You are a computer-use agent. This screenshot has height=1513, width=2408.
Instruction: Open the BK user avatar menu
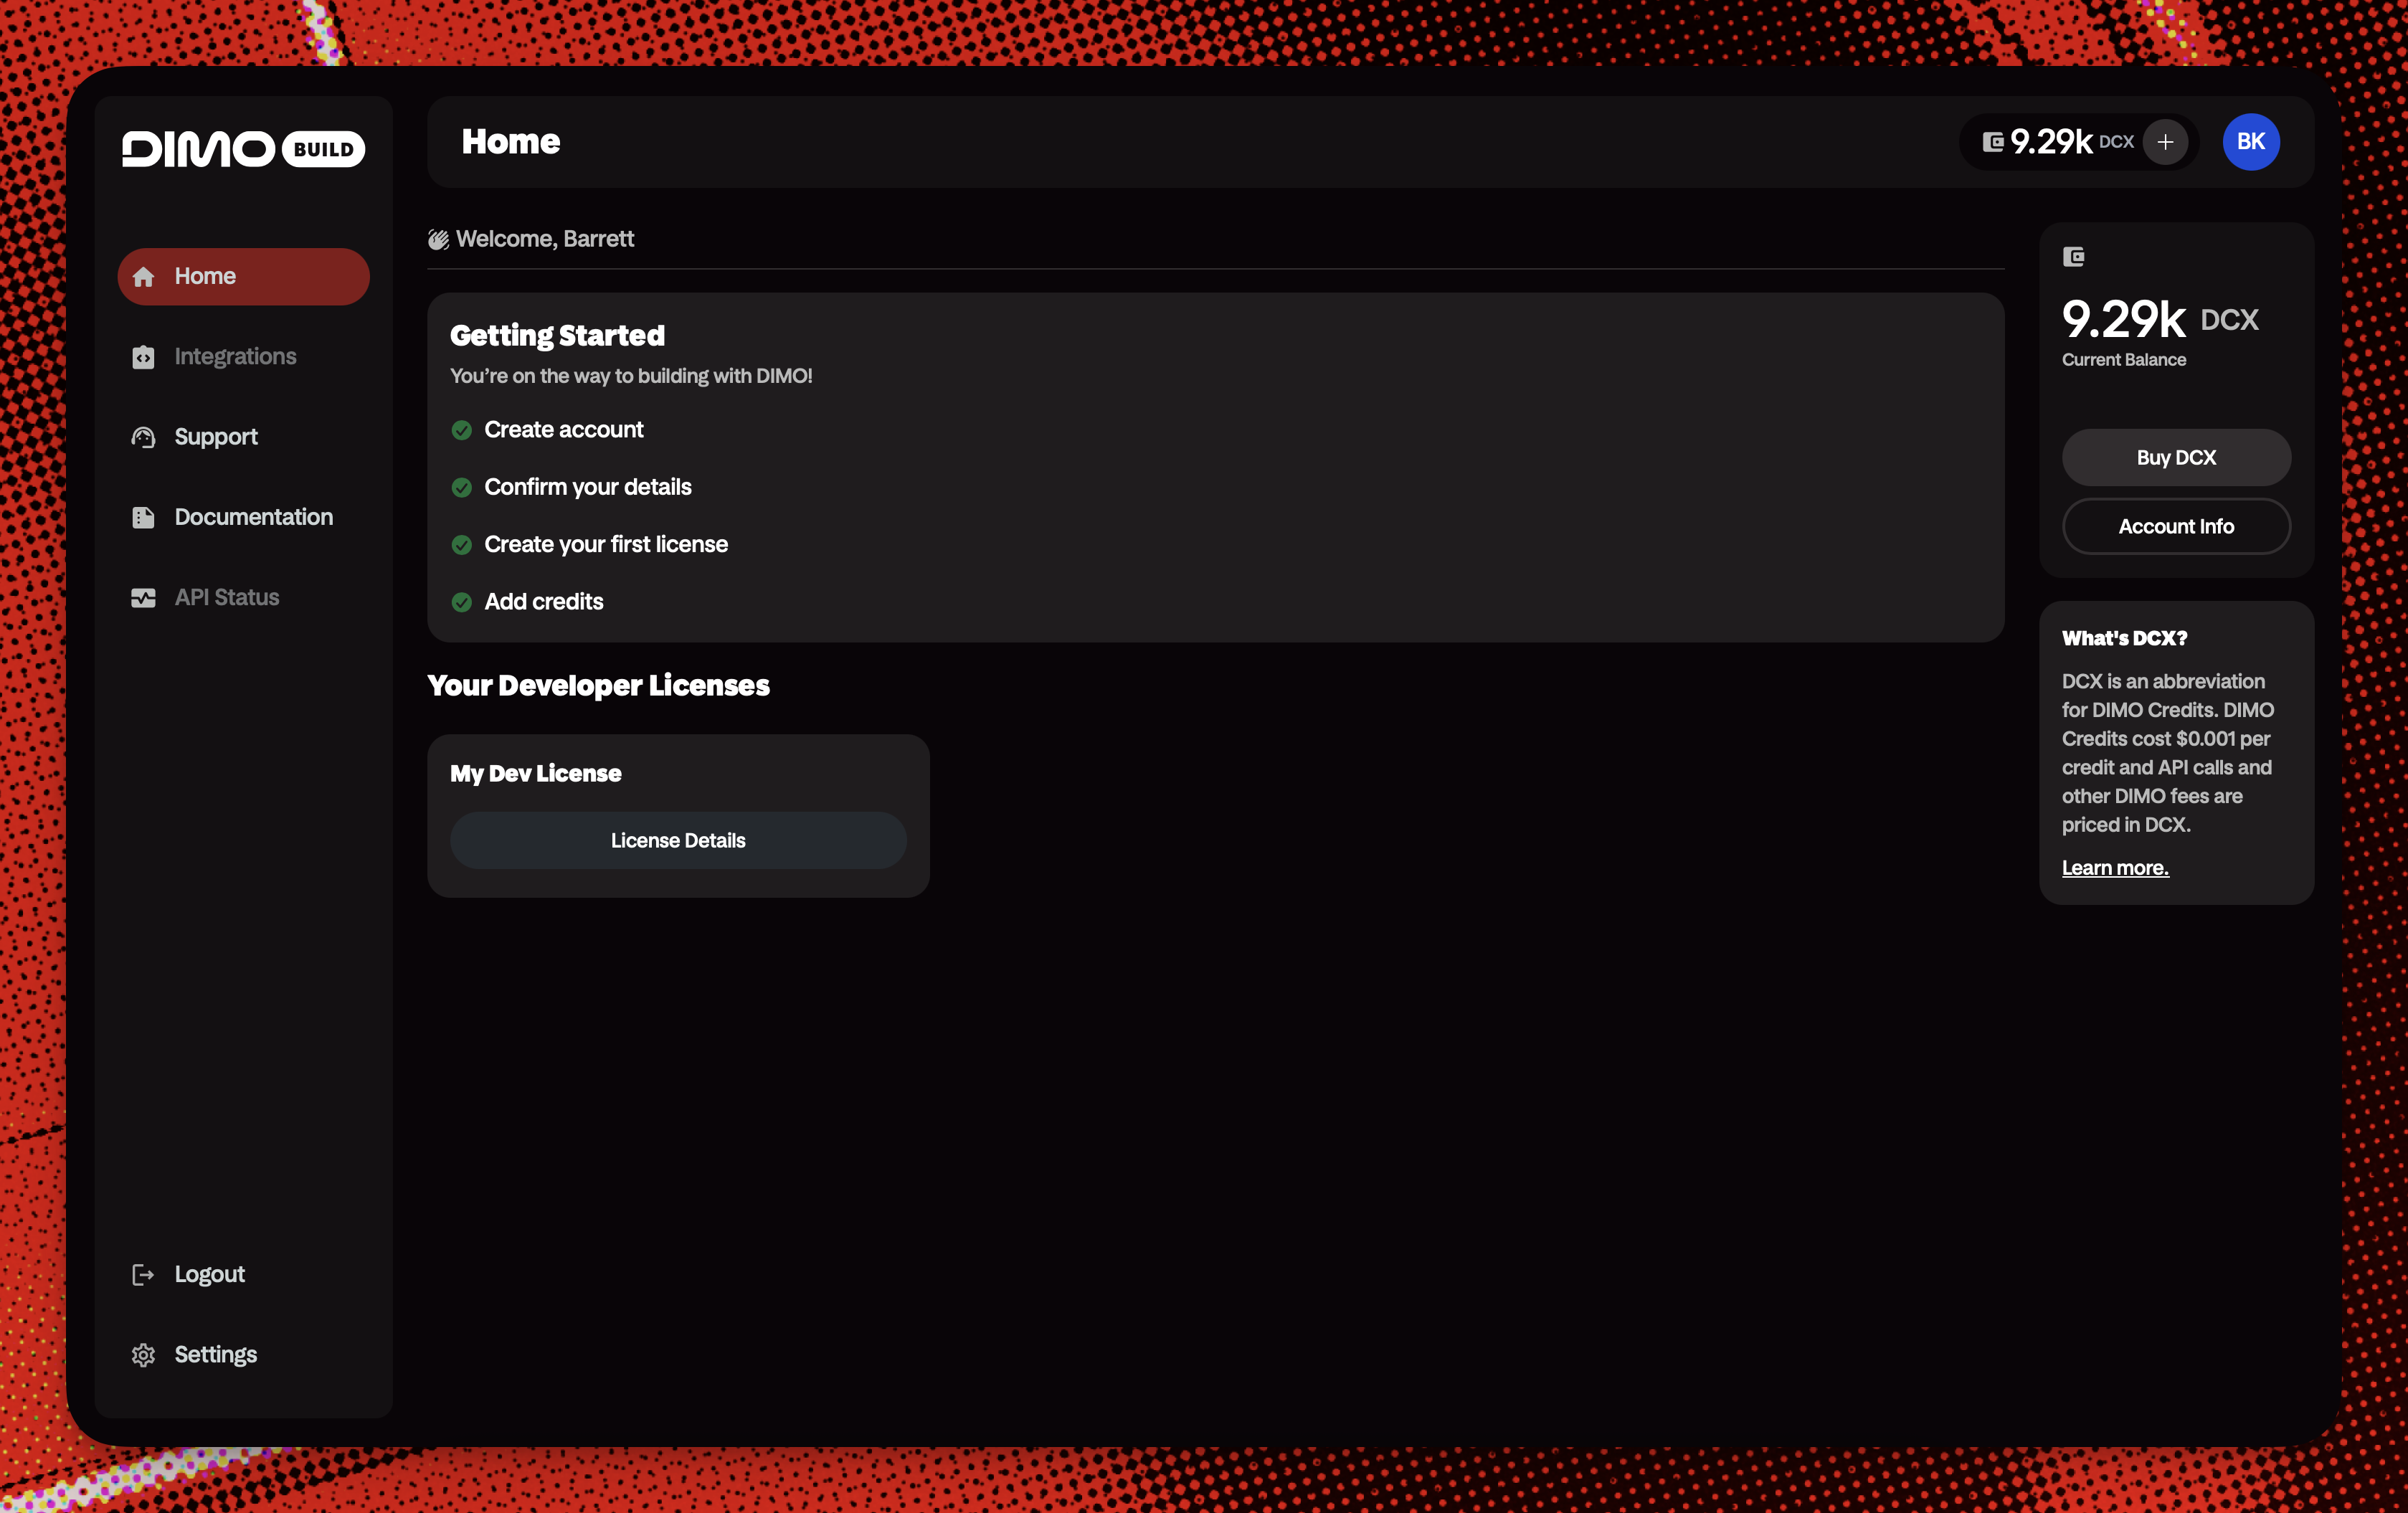[2250, 142]
